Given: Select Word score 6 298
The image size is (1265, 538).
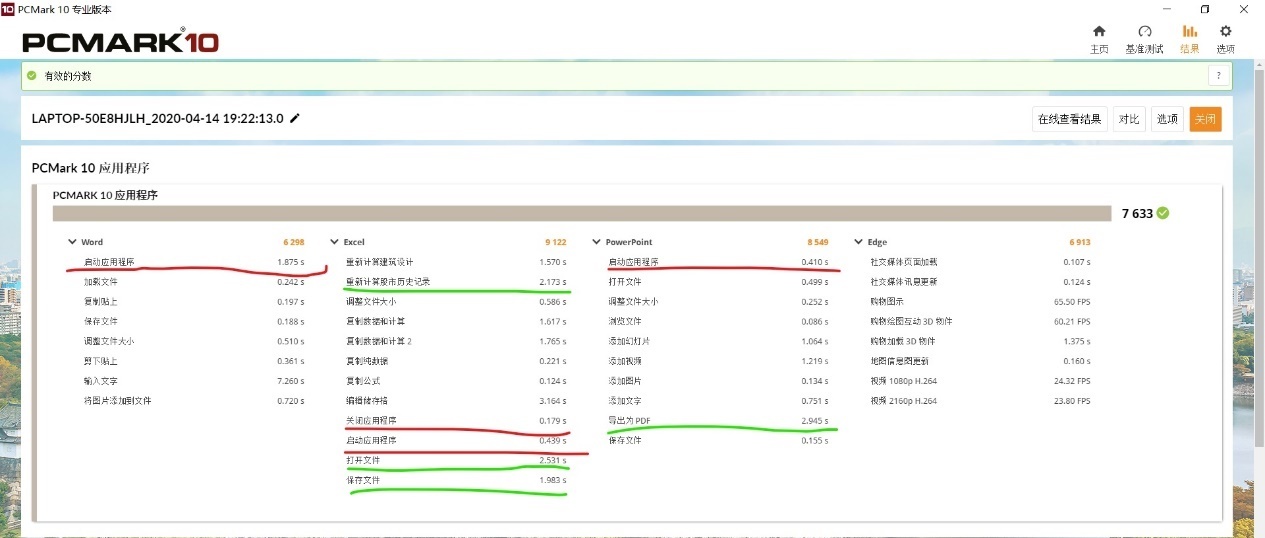Looking at the screenshot, I should (293, 242).
